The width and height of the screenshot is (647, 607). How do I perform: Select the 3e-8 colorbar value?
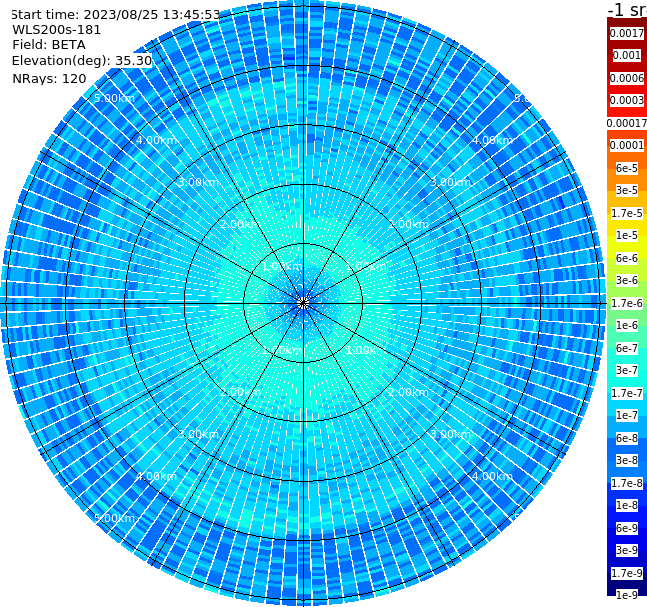click(x=627, y=460)
